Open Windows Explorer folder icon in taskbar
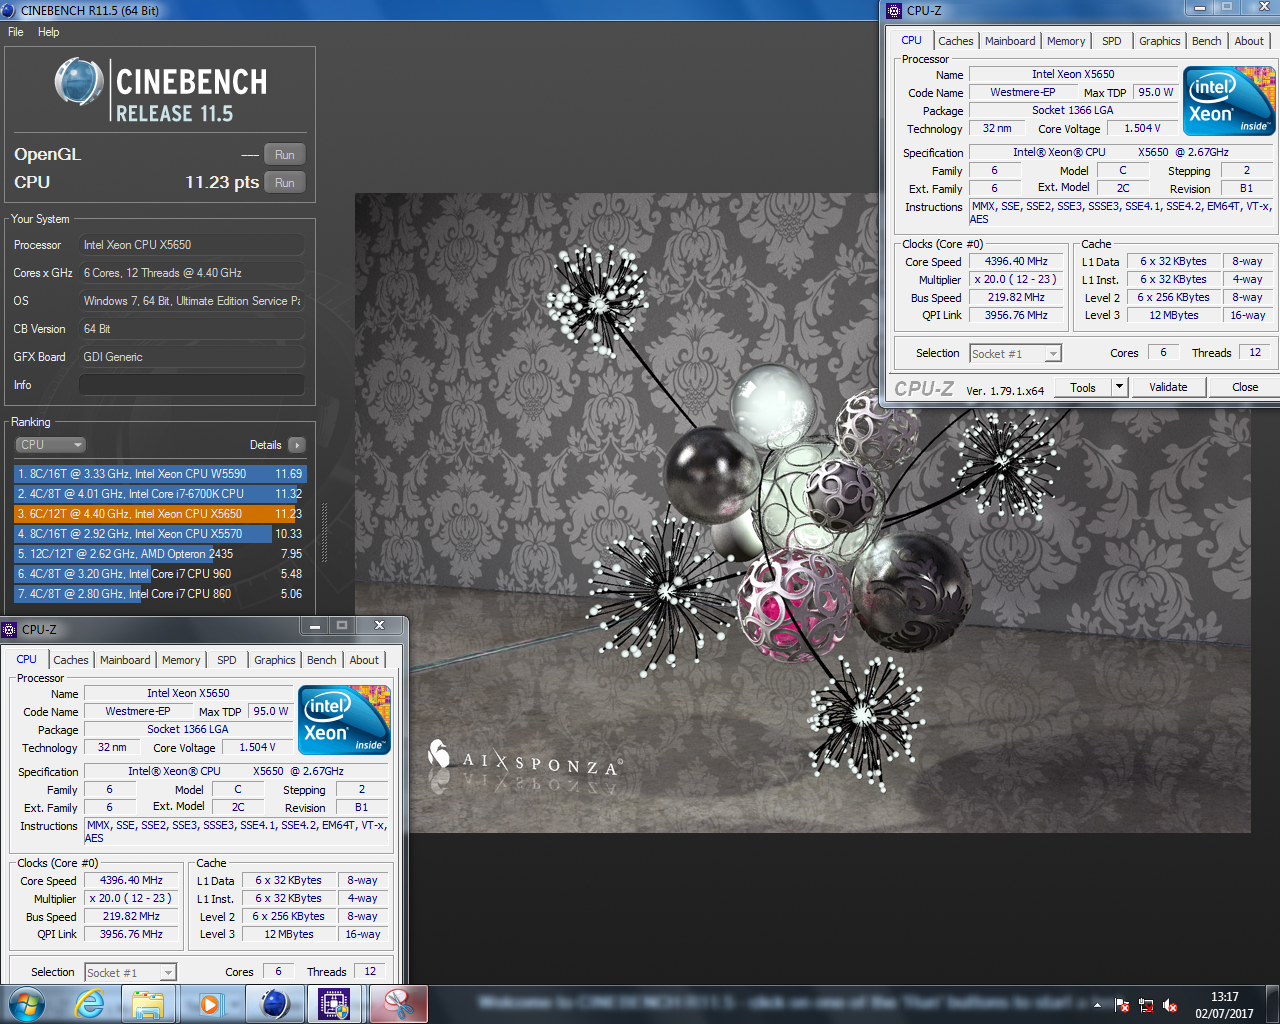The height and width of the screenshot is (1024, 1280). 148,1003
